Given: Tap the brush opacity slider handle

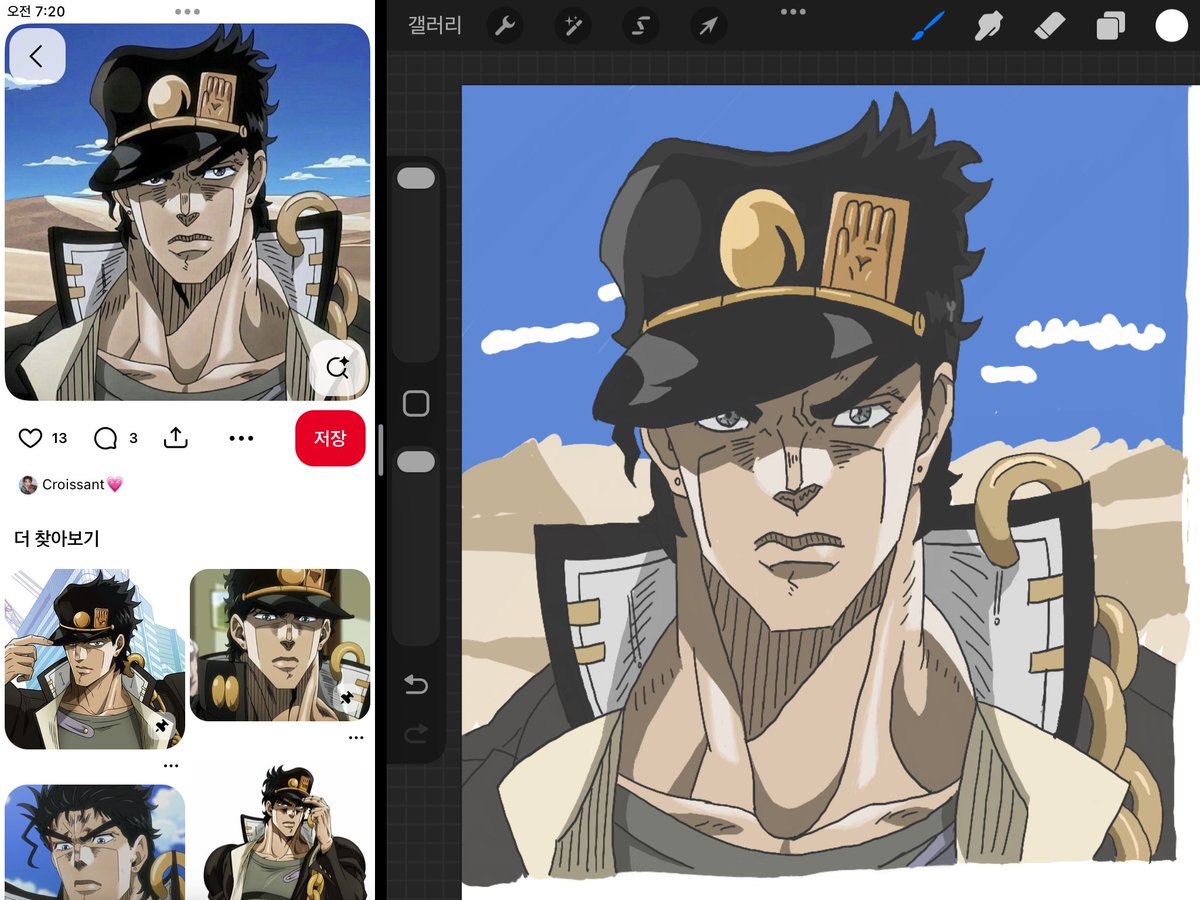Looking at the screenshot, I should tap(416, 461).
